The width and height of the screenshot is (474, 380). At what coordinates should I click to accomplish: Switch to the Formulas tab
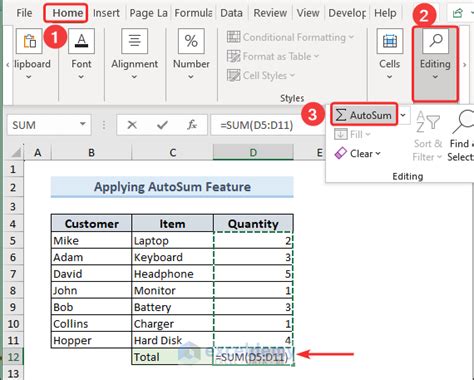pyautogui.click(x=193, y=13)
